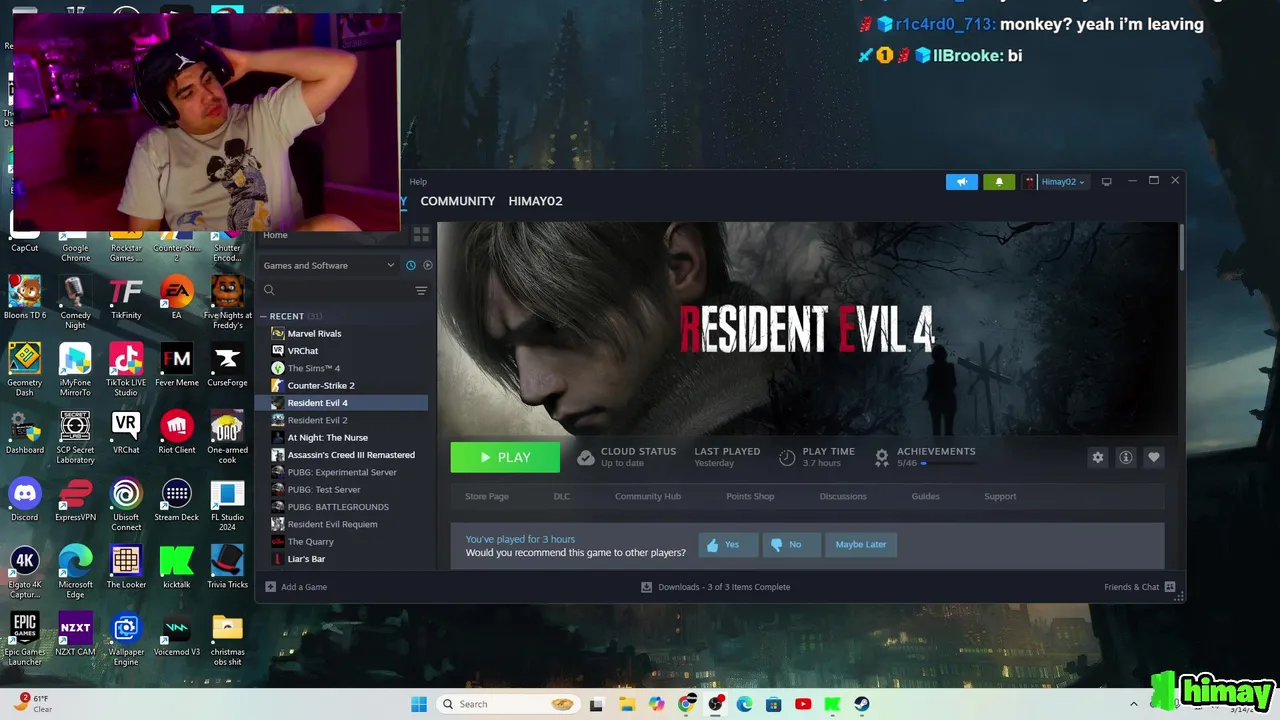Open ExpressVPN desktop icon
Screen dimensions: 1280x720
coord(75,501)
